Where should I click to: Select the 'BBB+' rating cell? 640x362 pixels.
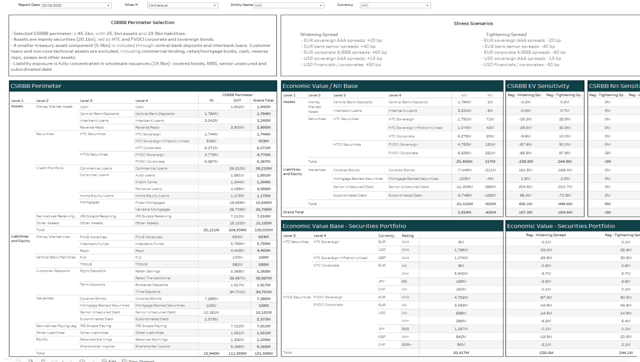tap(407, 344)
